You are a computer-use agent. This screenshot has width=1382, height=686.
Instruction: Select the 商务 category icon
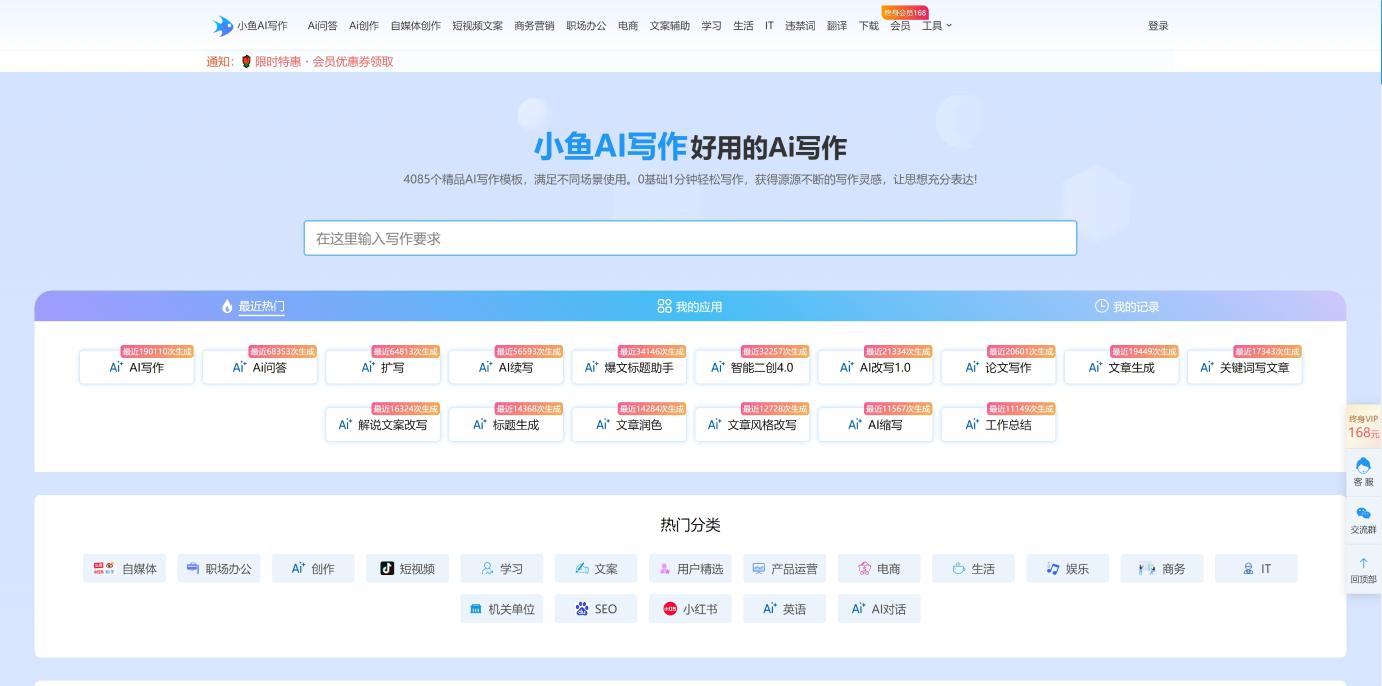tap(1147, 568)
